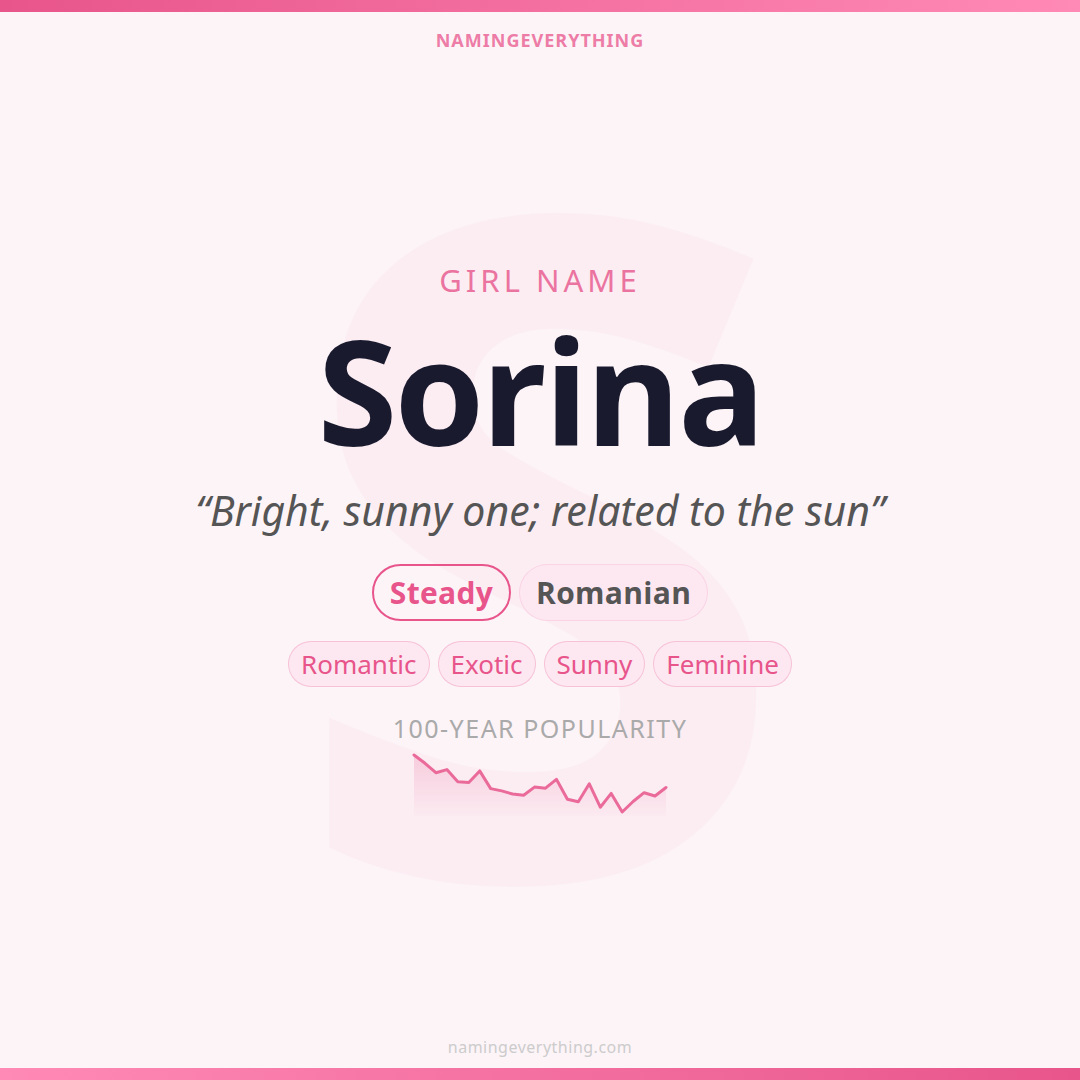The width and height of the screenshot is (1080, 1080).
Task: Click the leftmost starting point of the popularity line
Action: [x=414, y=755]
